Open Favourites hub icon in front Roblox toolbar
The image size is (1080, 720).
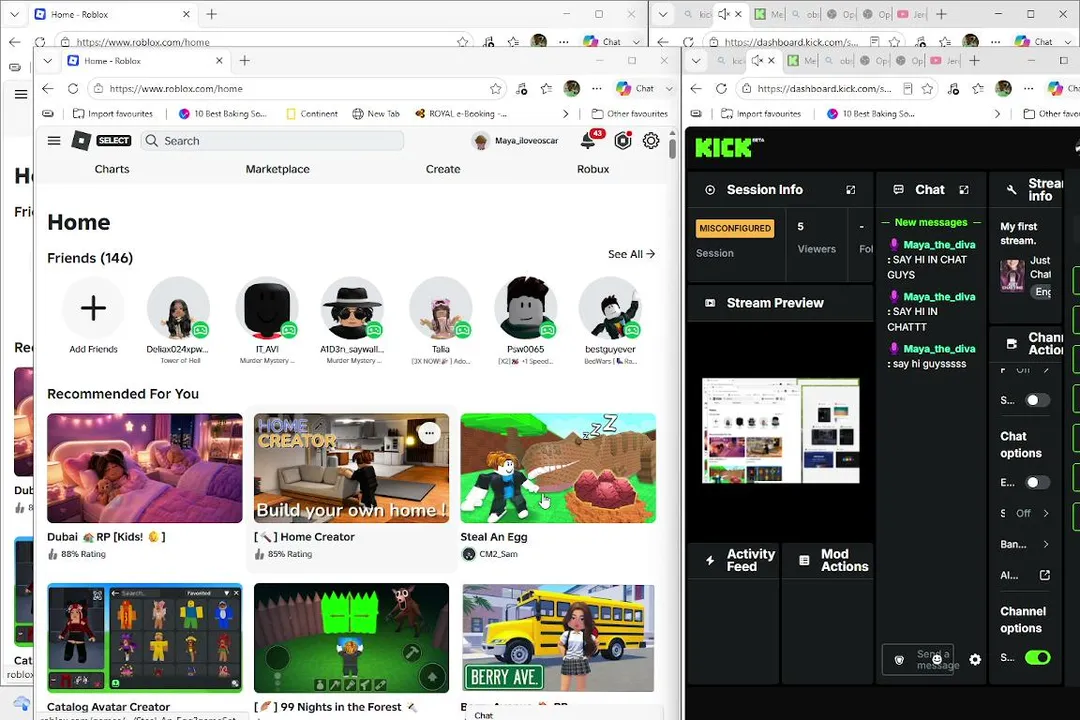click(546, 88)
